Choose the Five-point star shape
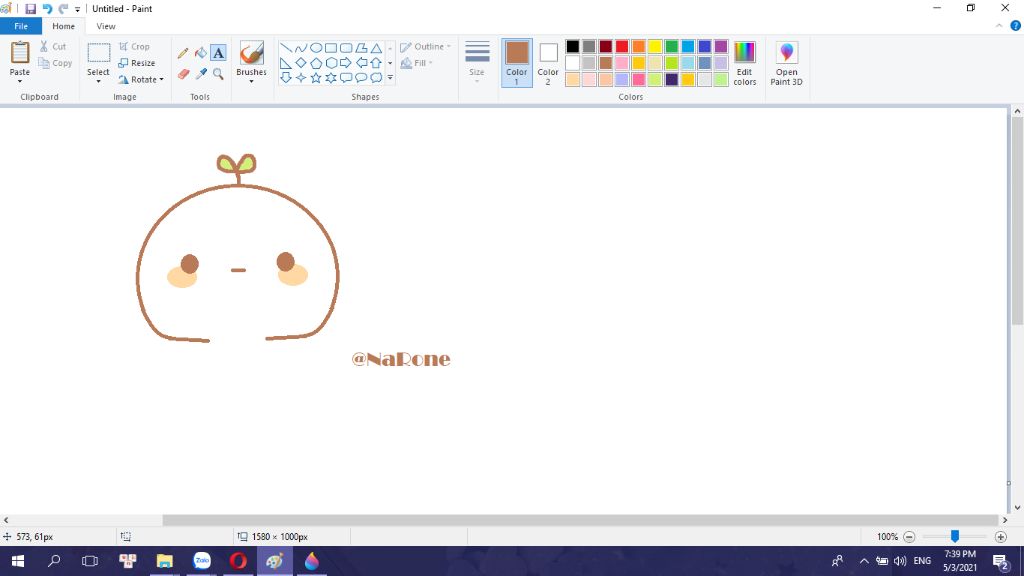 pos(316,78)
